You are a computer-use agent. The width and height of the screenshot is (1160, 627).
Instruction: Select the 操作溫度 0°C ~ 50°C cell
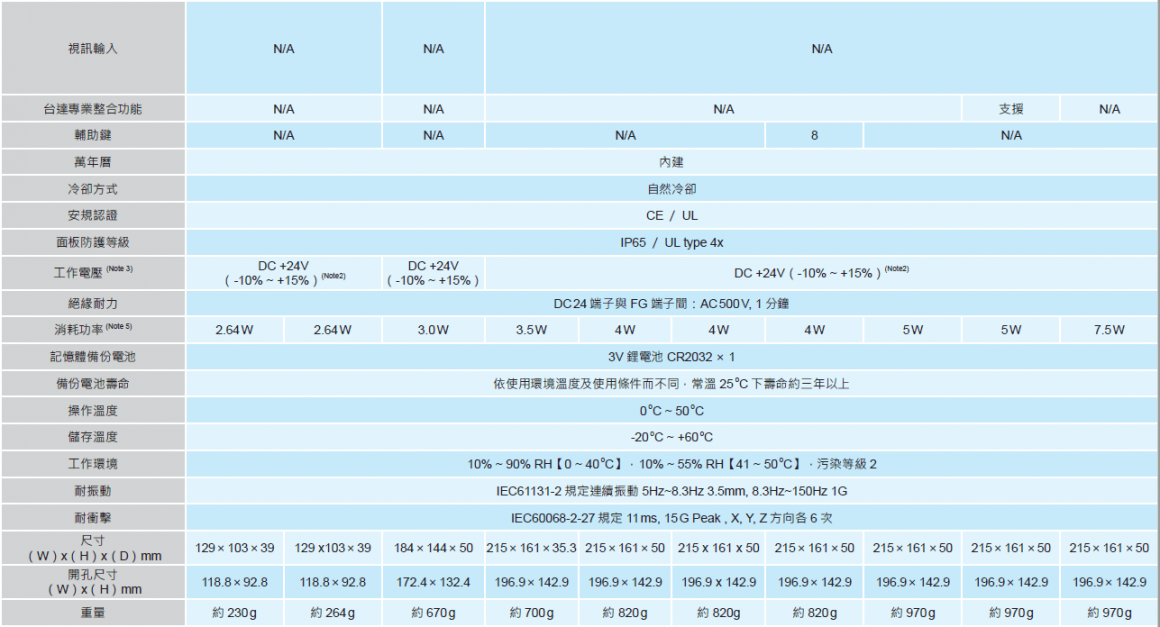pyautogui.click(x=672, y=410)
